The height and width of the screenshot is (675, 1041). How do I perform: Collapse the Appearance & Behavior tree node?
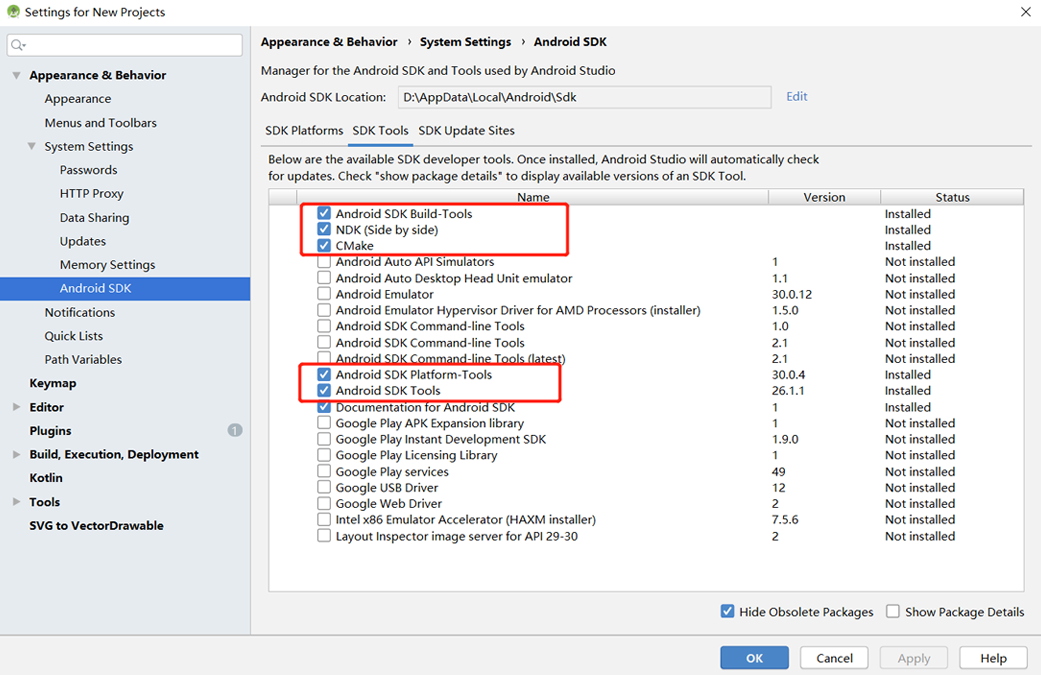[x=16, y=75]
